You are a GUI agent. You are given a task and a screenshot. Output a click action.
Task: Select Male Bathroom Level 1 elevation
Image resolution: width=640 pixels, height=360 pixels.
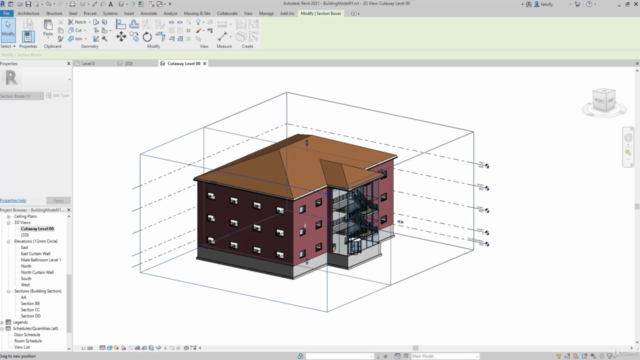point(41,260)
